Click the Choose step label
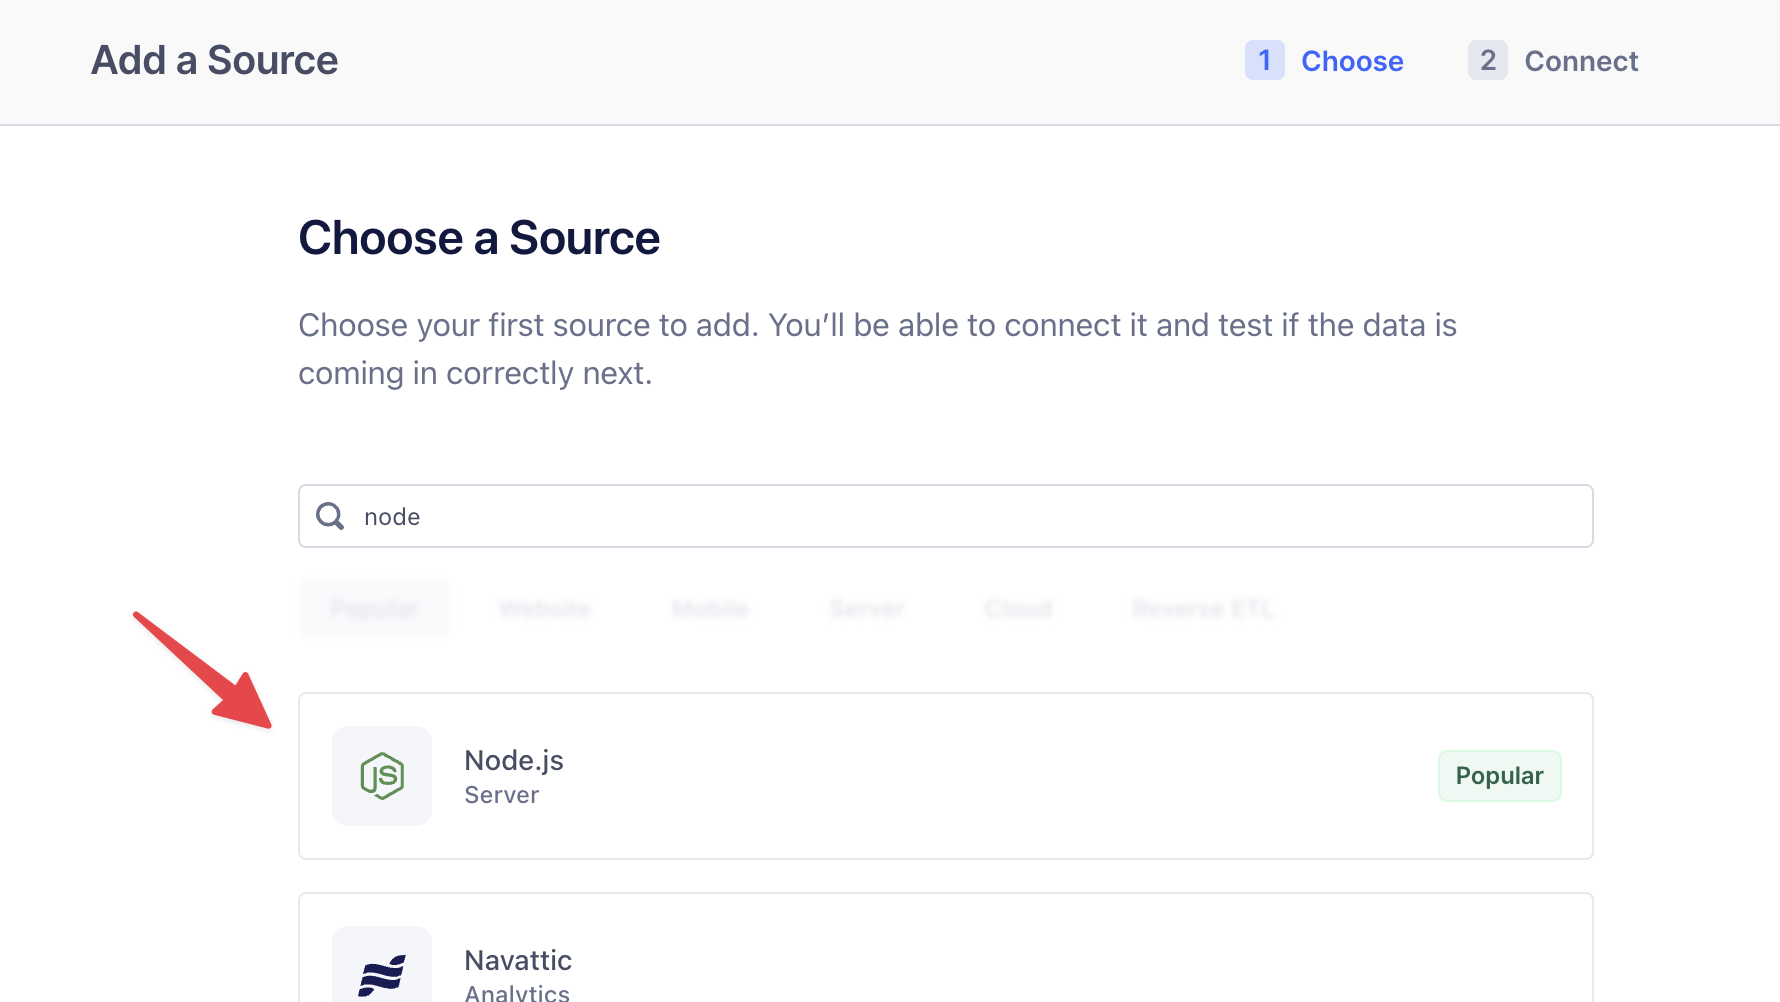The width and height of the screenshot is (1780, 1002). [1352, 60]
